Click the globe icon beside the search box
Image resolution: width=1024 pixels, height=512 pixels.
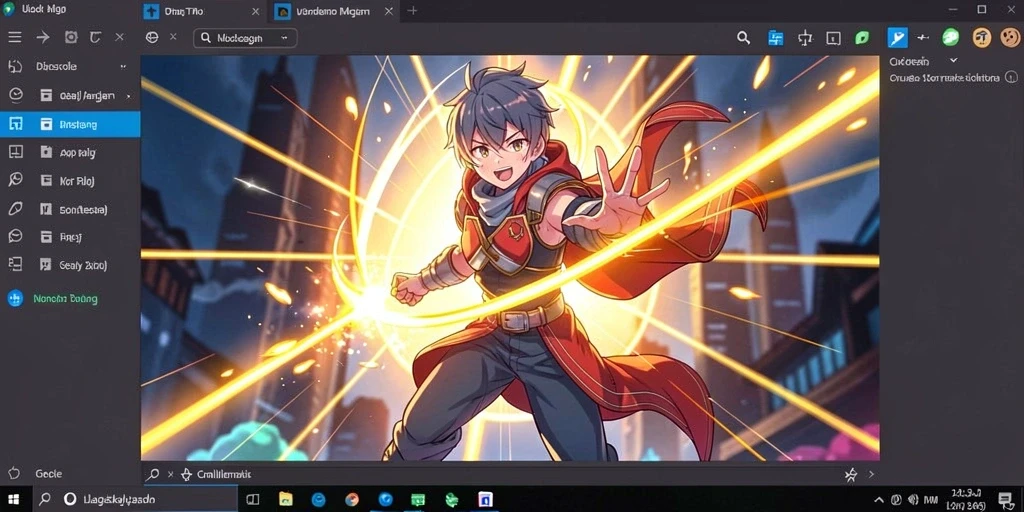[x=152, y=37]
